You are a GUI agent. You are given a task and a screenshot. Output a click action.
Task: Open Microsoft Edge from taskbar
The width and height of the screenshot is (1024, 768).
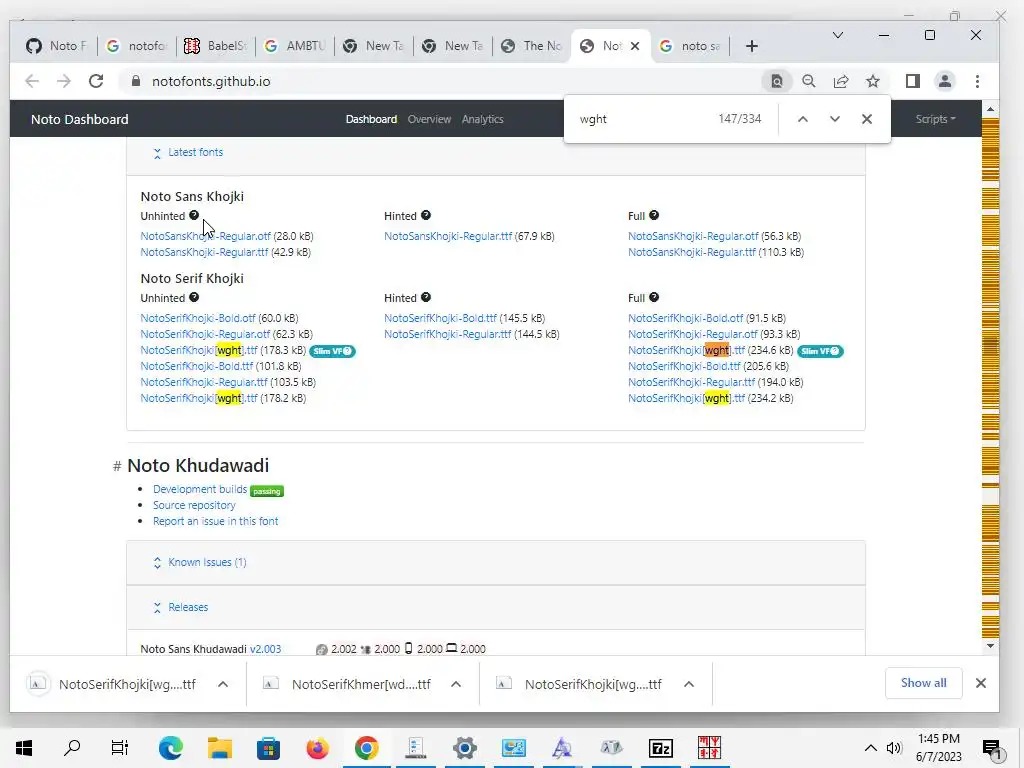pos(170,748)
